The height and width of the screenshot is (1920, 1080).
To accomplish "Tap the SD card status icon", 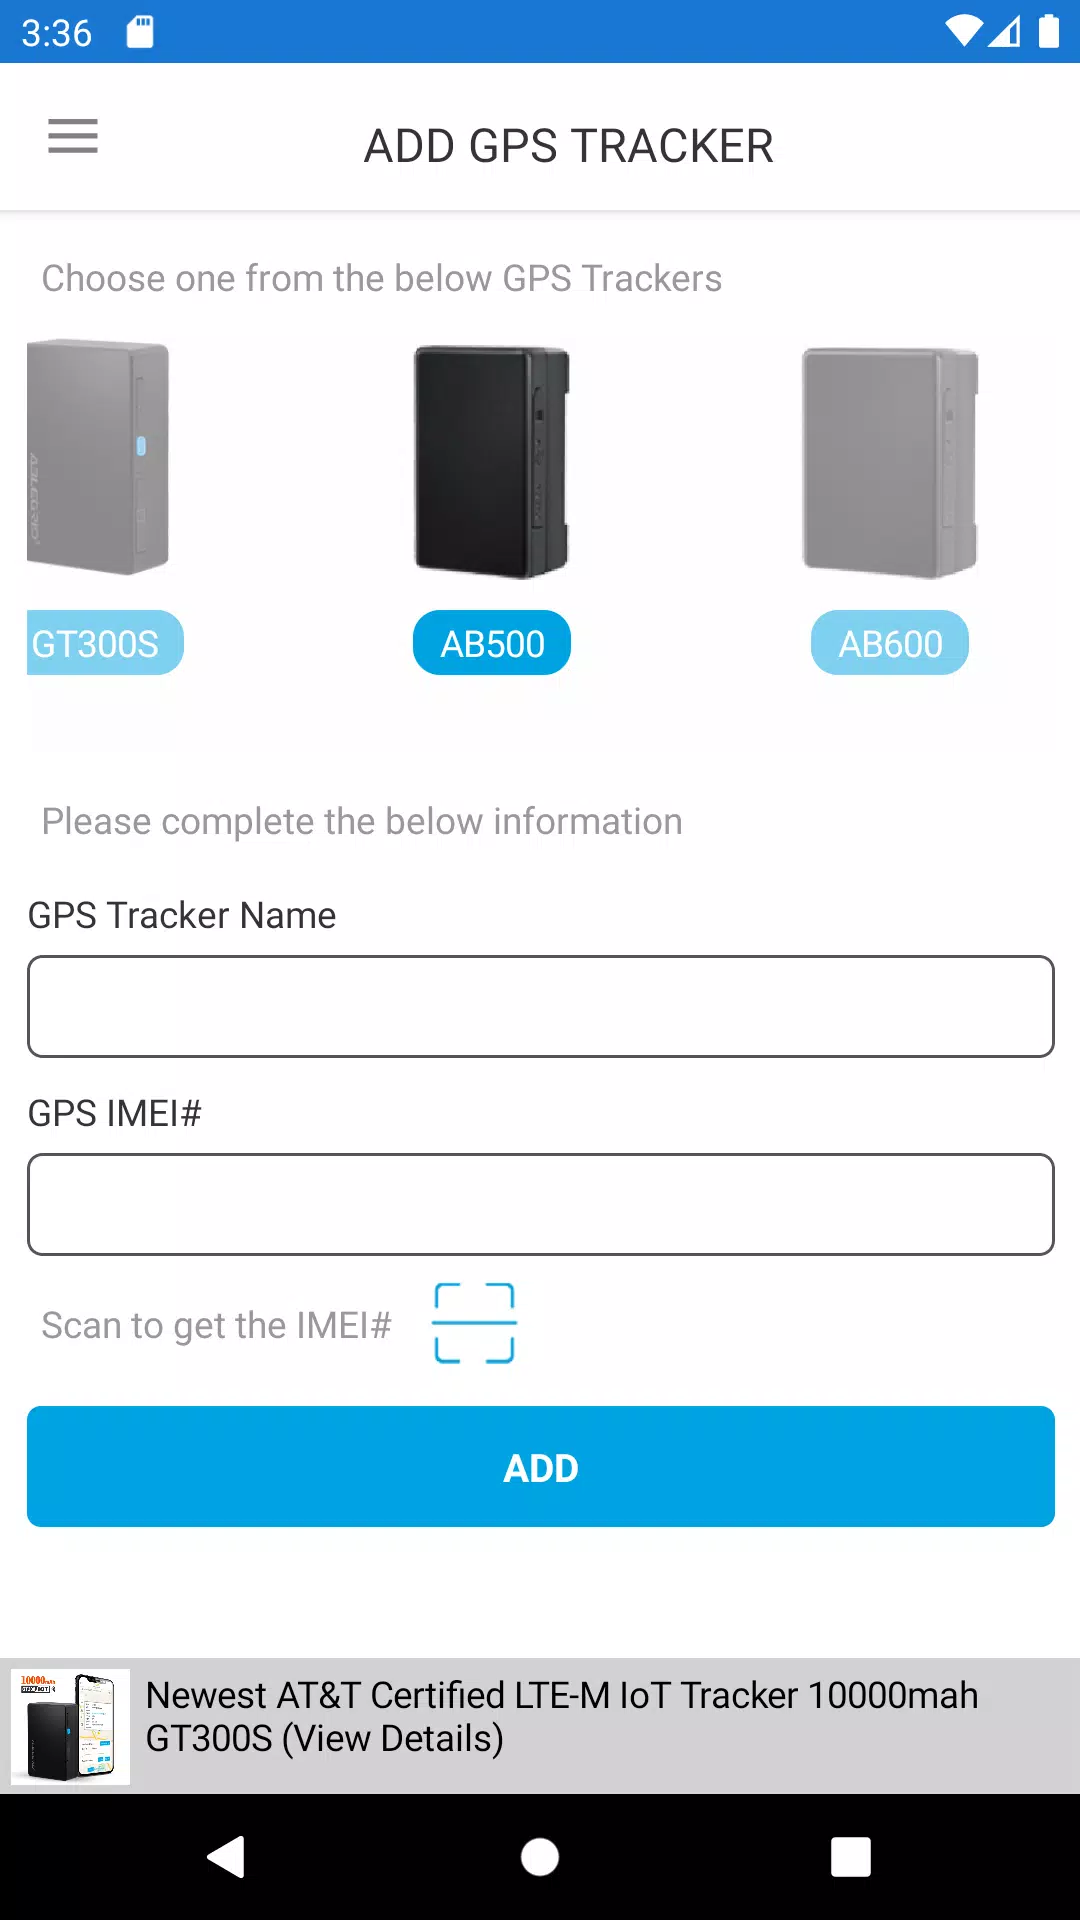I will tap(140, 32).
